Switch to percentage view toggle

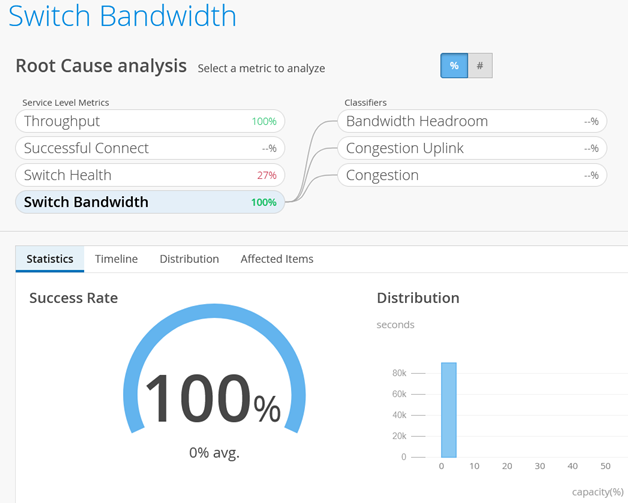click(454, 66)
